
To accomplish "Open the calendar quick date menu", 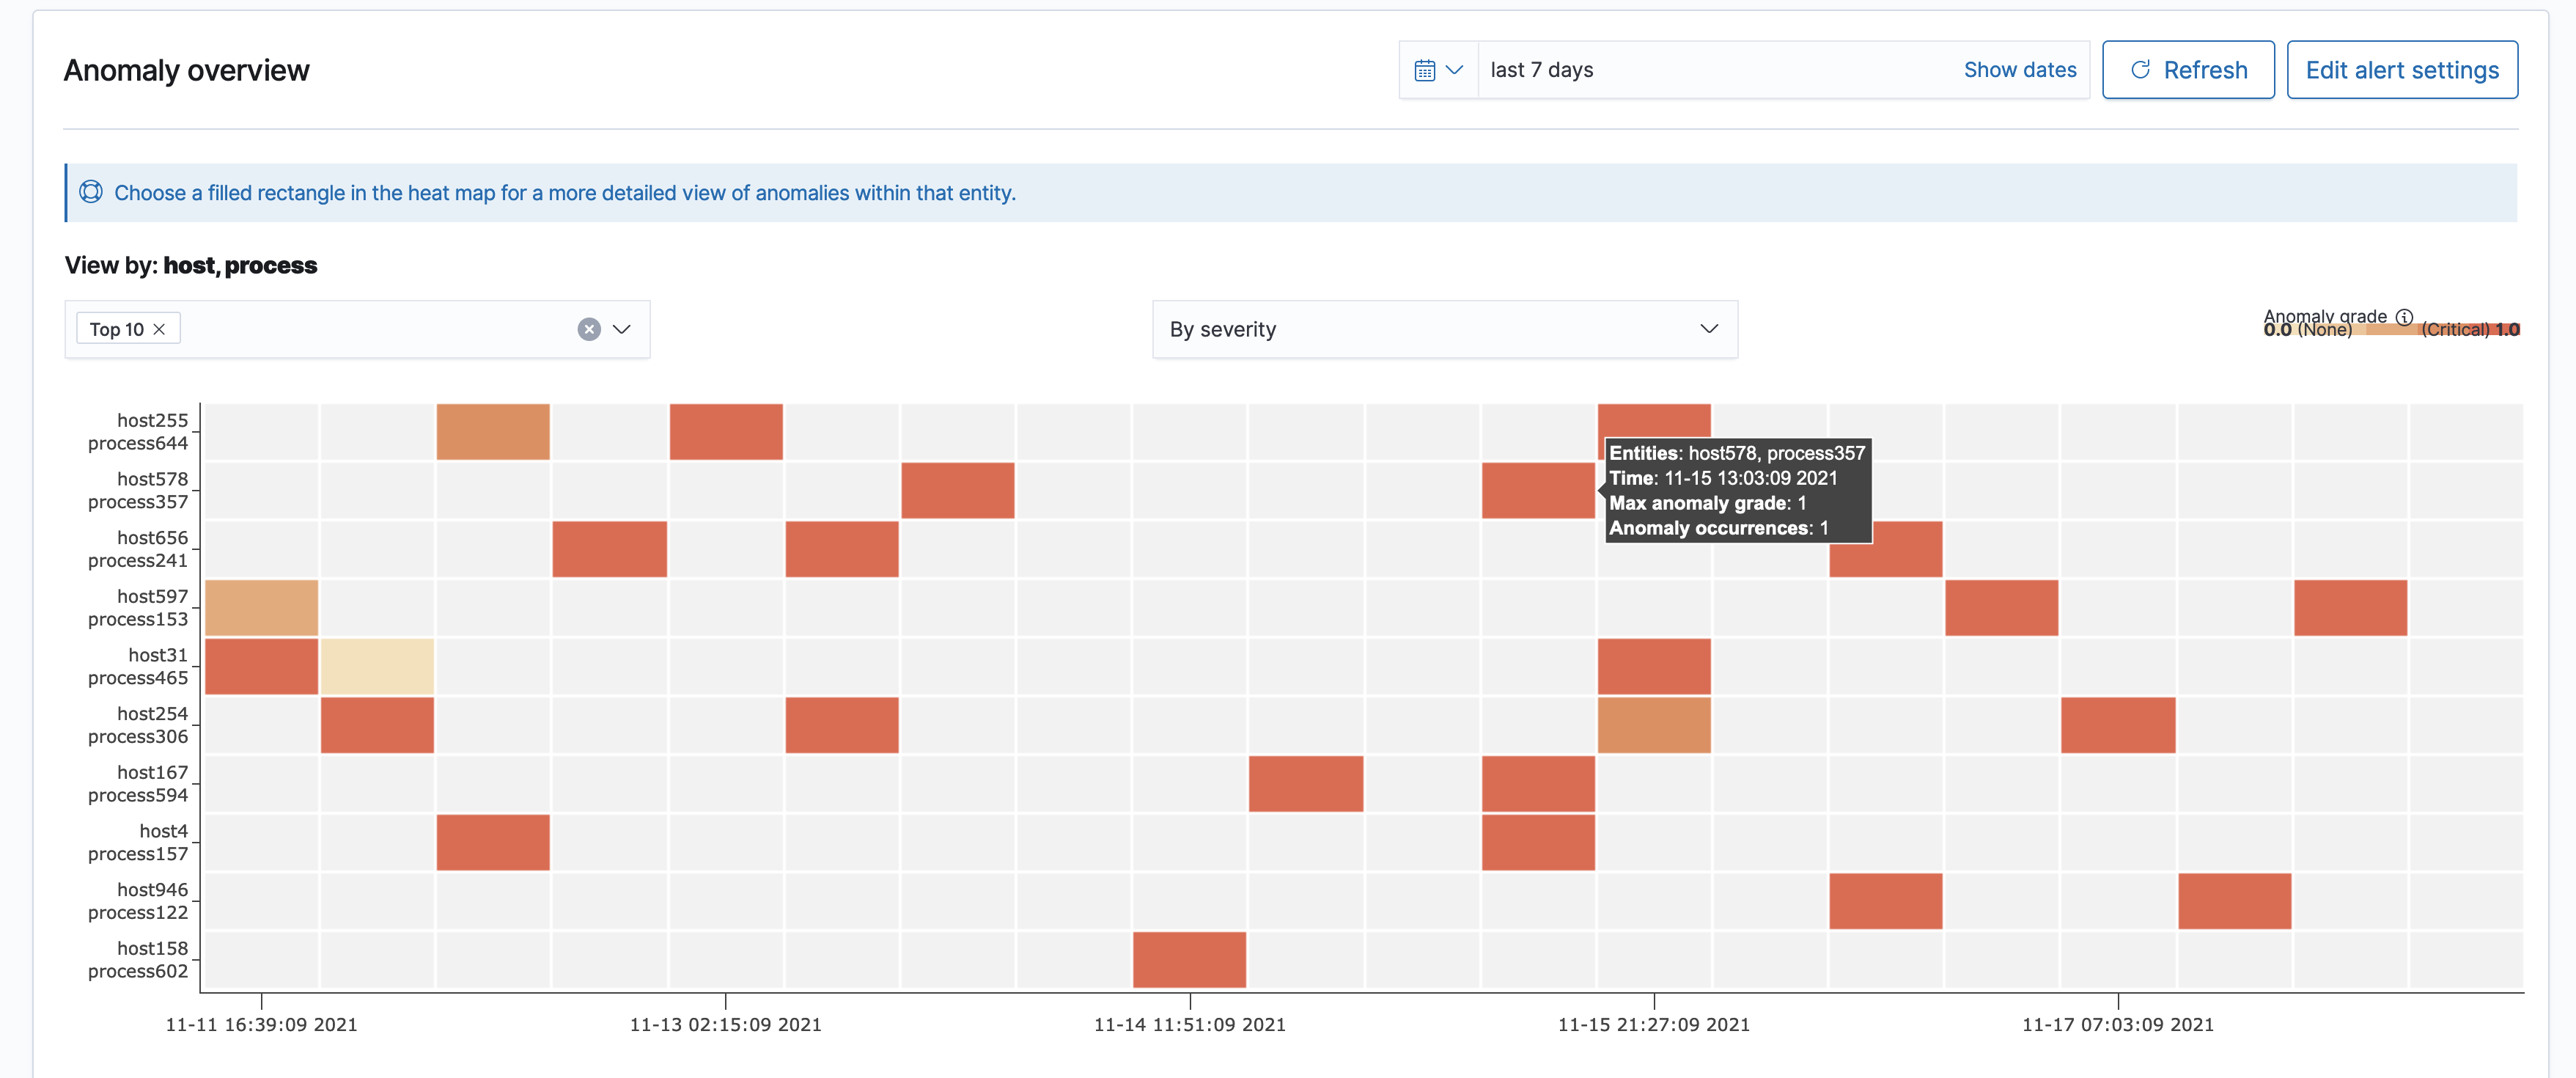I will [1438, 70].
